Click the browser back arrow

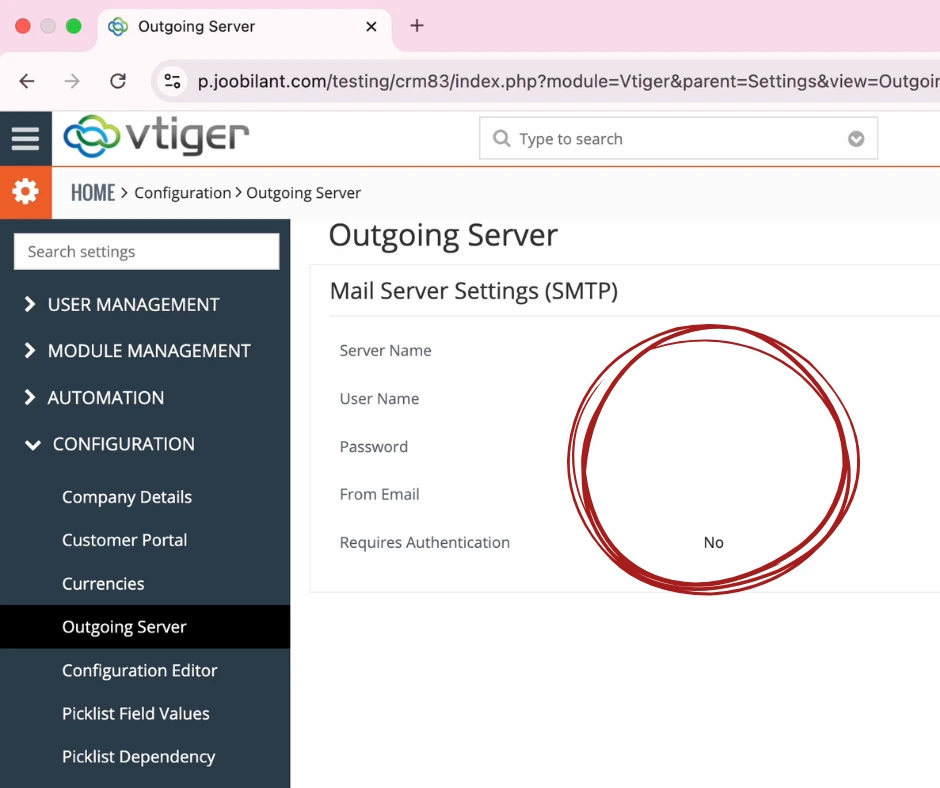pyautogui.click(x=27, y=81)
